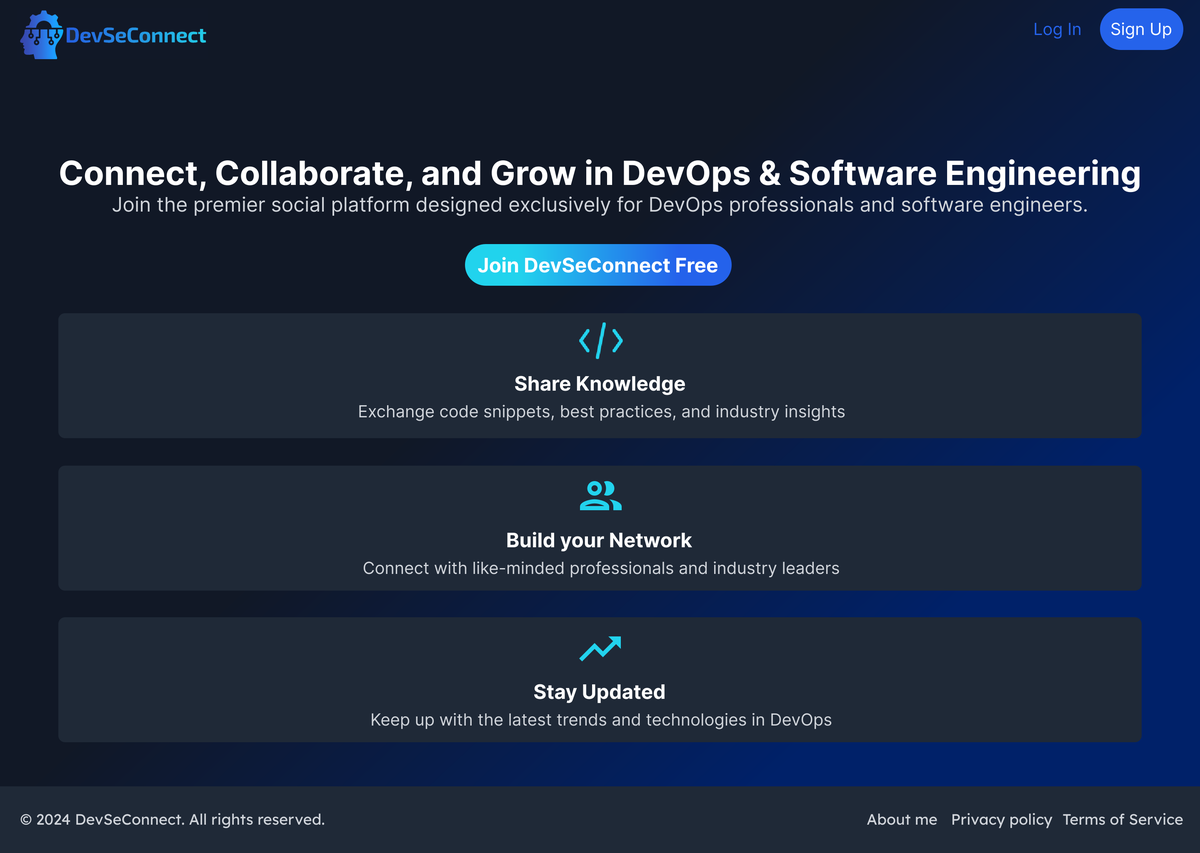Click the Join DevSeConnect Free button
Screen dimensions: 1200x853
[x=598, y=265]
